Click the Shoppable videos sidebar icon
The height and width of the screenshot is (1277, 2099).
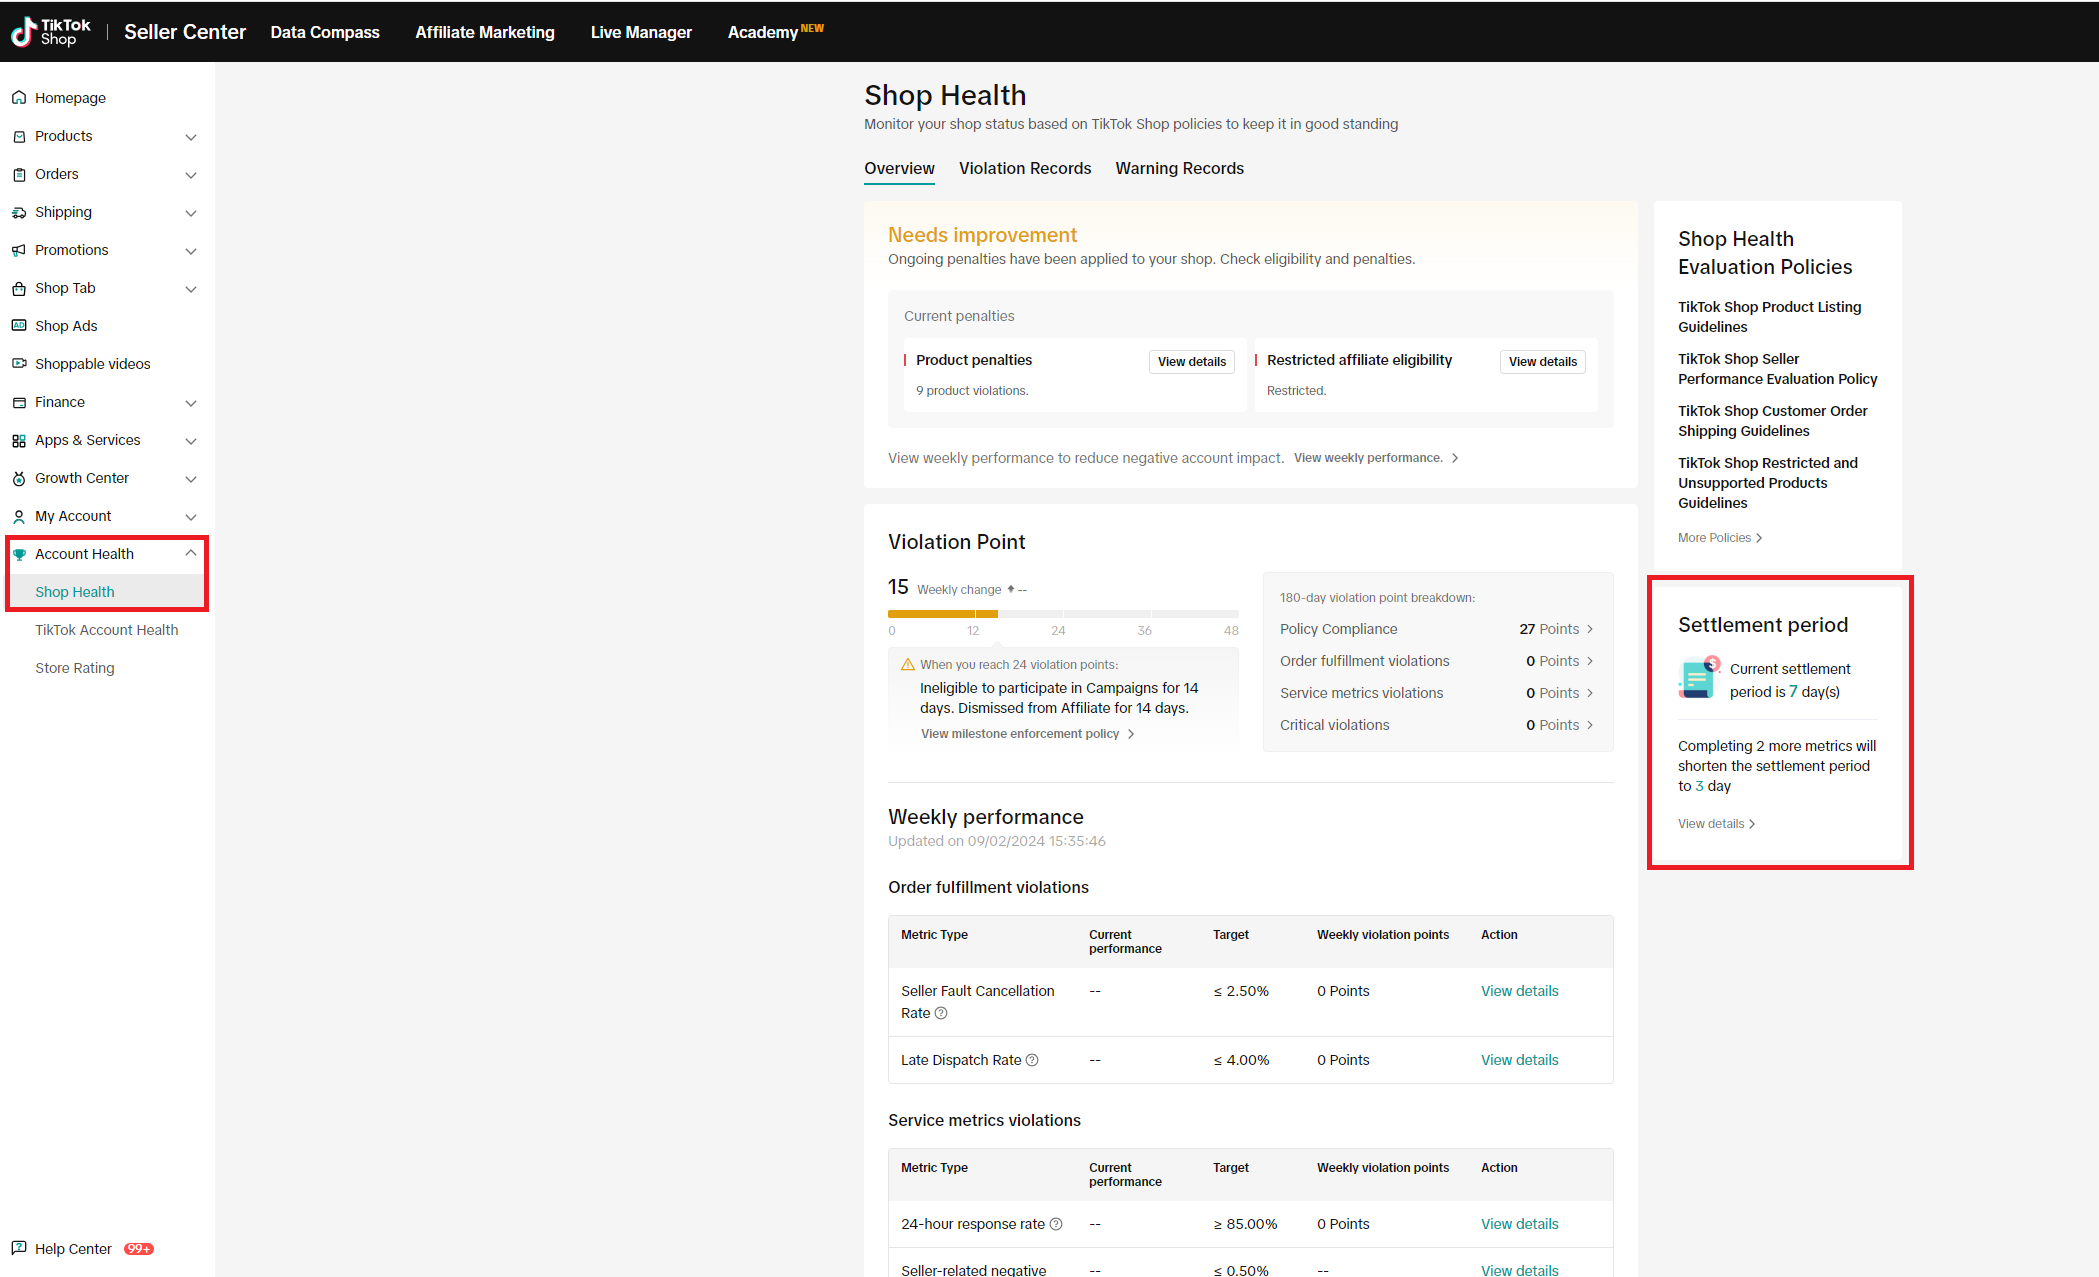[19, 364]
